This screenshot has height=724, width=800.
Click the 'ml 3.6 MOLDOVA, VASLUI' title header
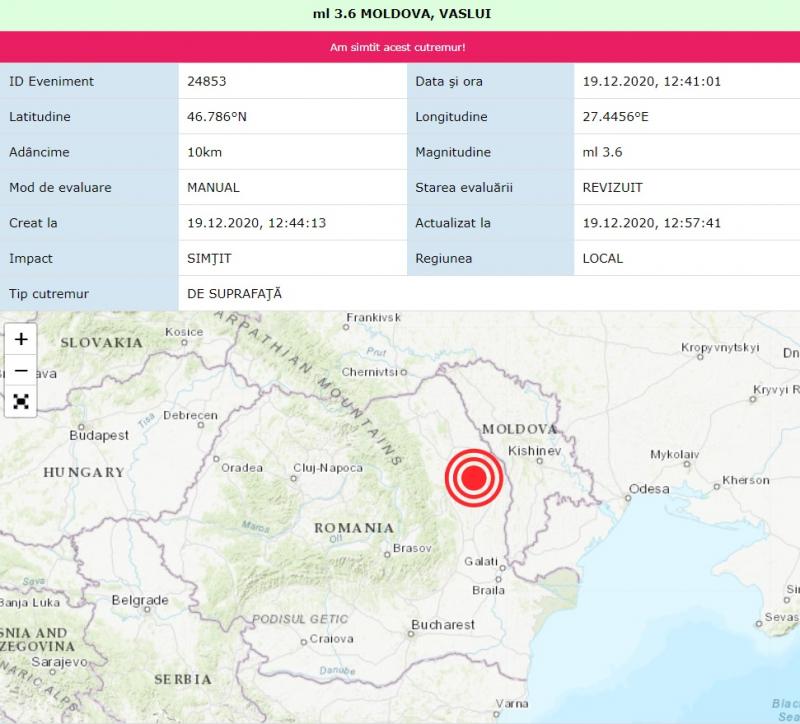pos(400,14)
